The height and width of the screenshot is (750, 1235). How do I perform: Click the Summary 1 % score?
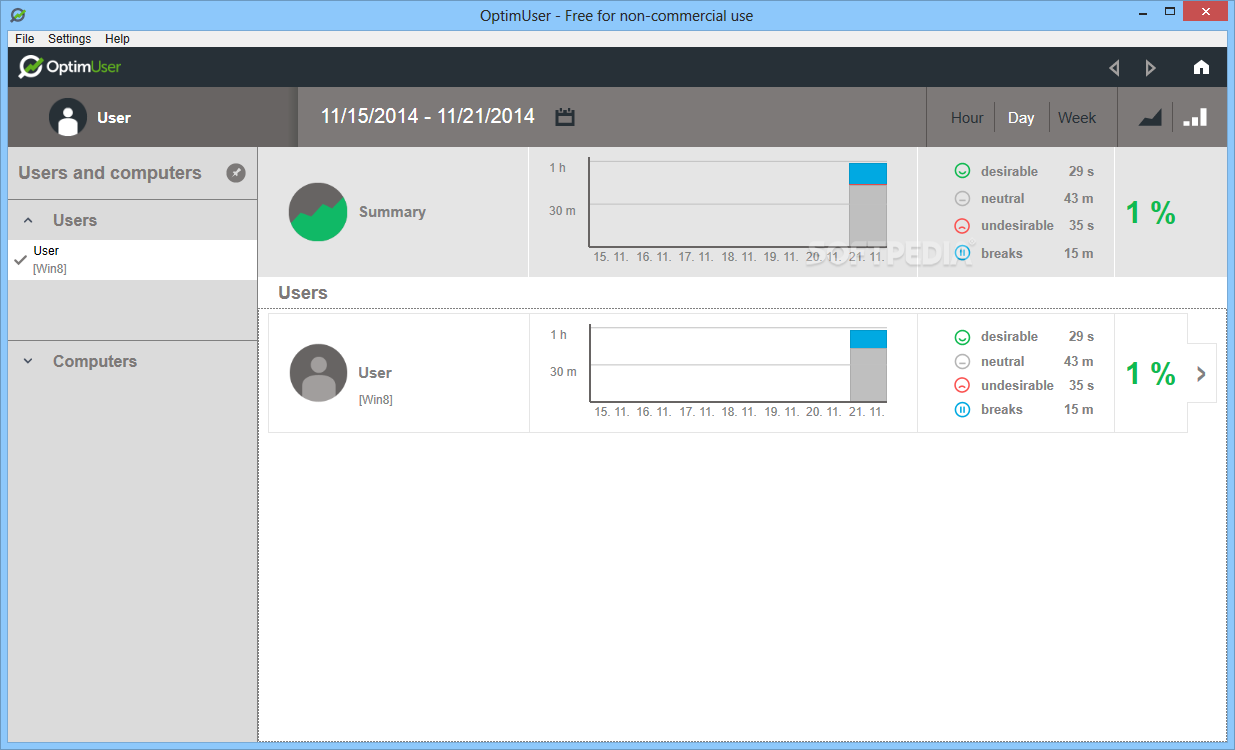click(x=1151, y=212)
